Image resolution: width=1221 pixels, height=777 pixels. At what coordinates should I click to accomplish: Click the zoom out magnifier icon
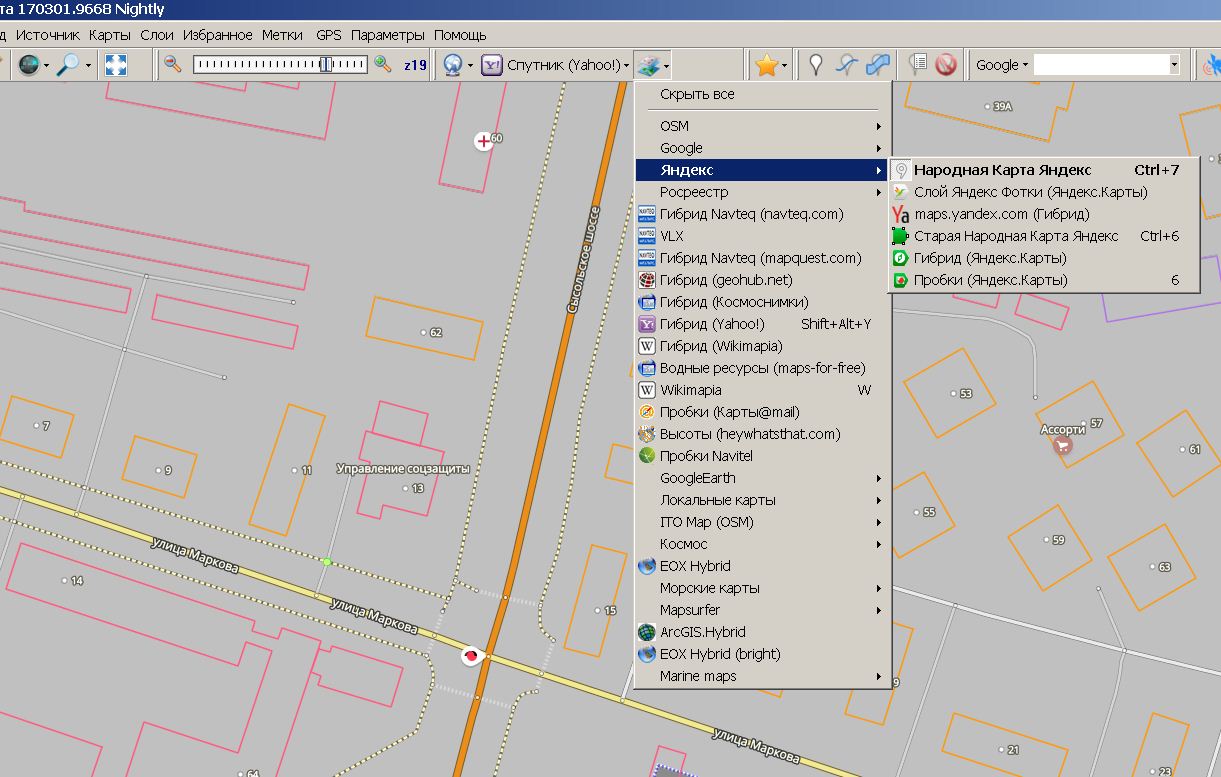173,65
